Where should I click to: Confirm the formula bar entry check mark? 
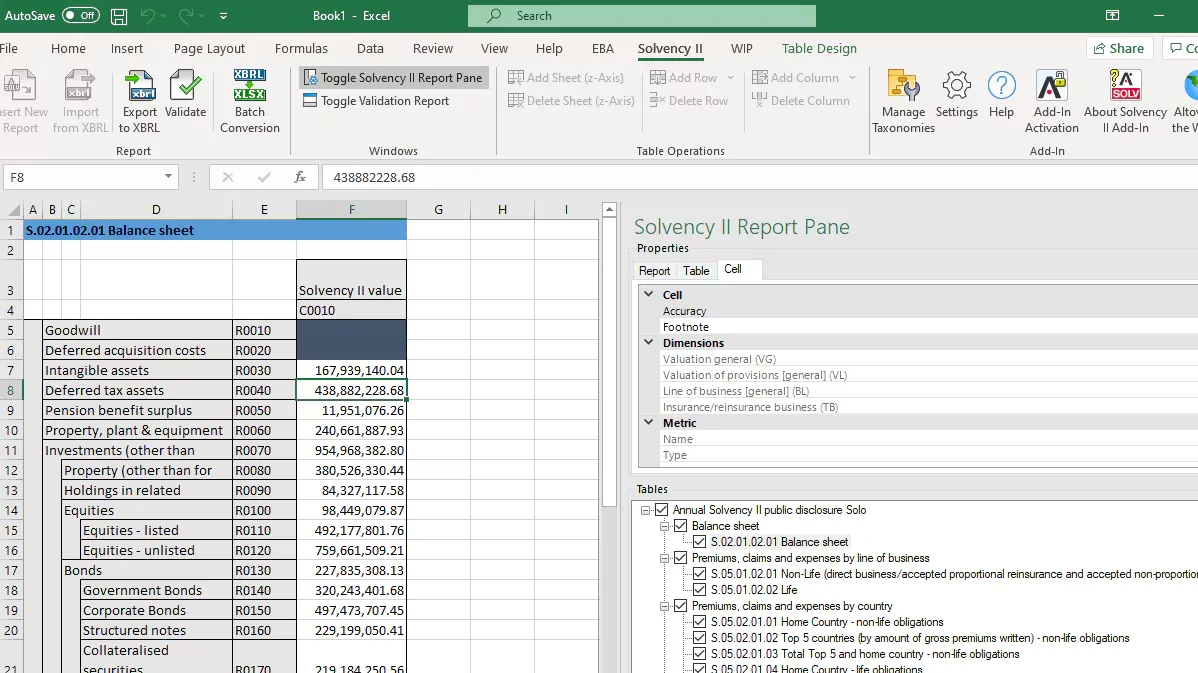(264, 177)
